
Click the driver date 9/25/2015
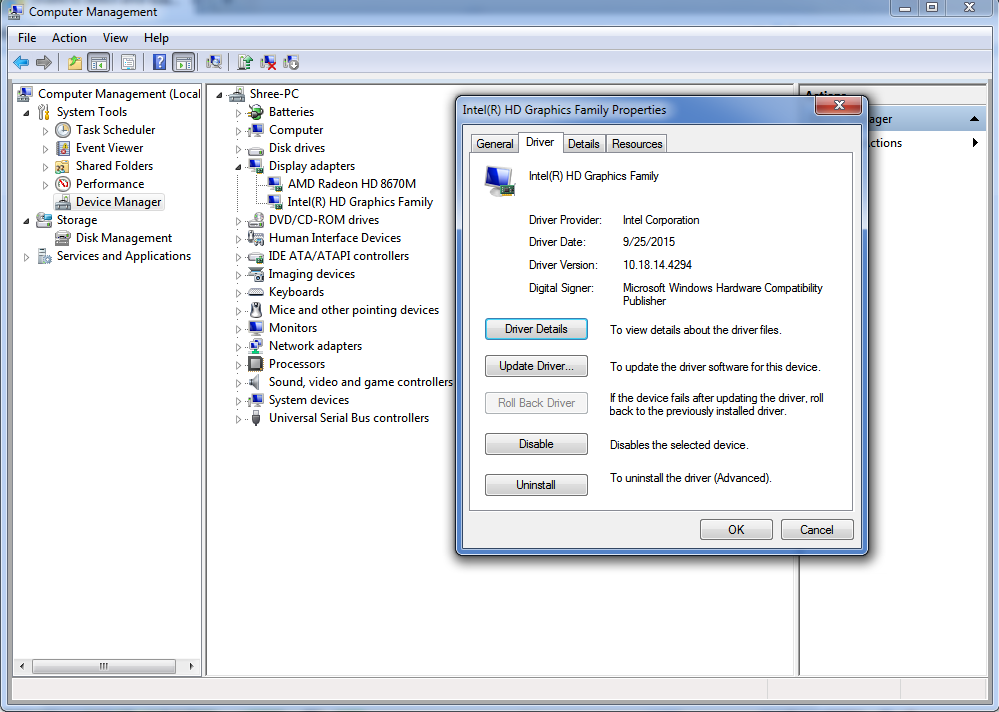point(649,242)
